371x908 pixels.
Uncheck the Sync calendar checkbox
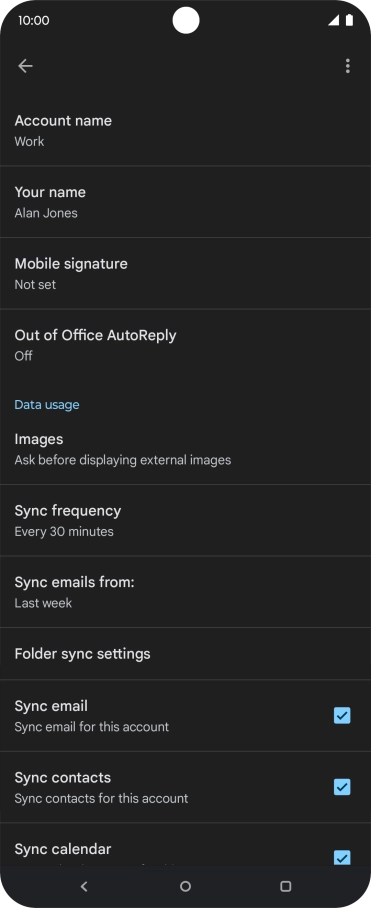[342, 857]
